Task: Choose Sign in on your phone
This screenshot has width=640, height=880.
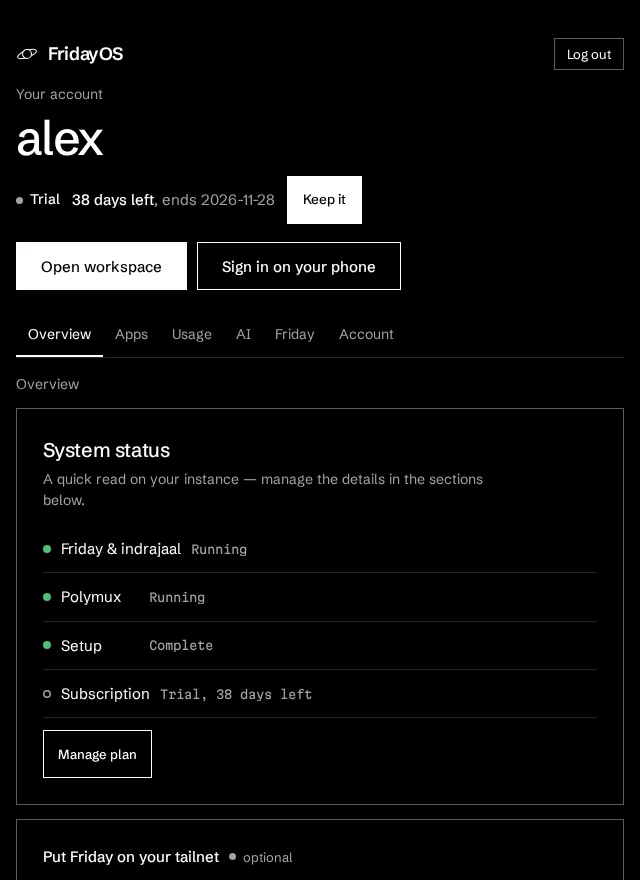Action: [x=299, y=266]
